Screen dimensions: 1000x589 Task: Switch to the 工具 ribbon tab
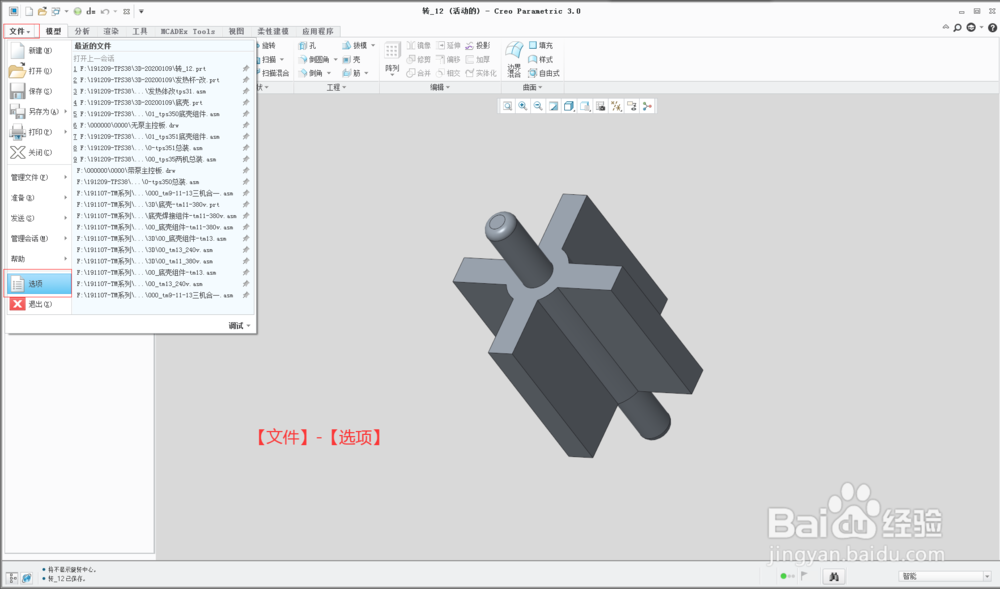coord(140,31)
